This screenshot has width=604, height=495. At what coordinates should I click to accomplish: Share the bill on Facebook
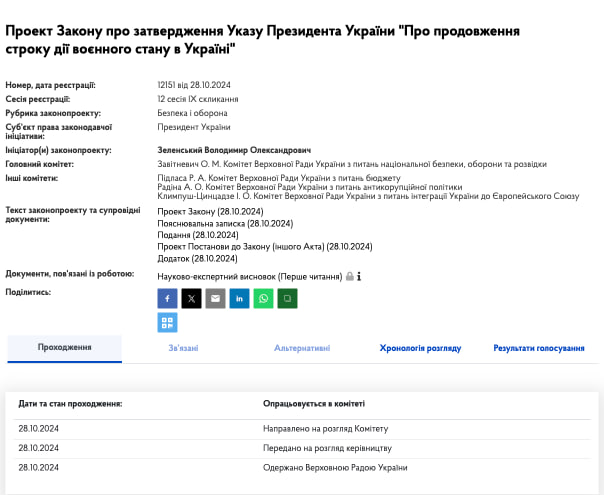167,298
